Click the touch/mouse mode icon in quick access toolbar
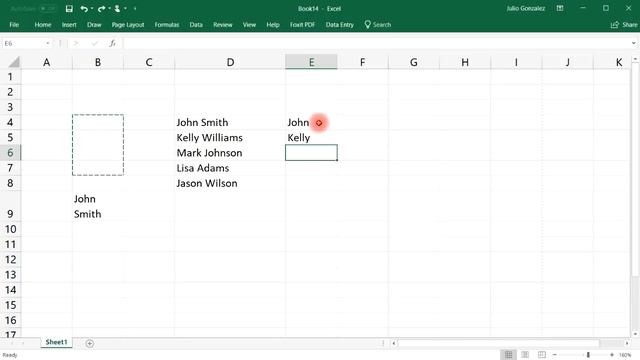 pos(118,9)
